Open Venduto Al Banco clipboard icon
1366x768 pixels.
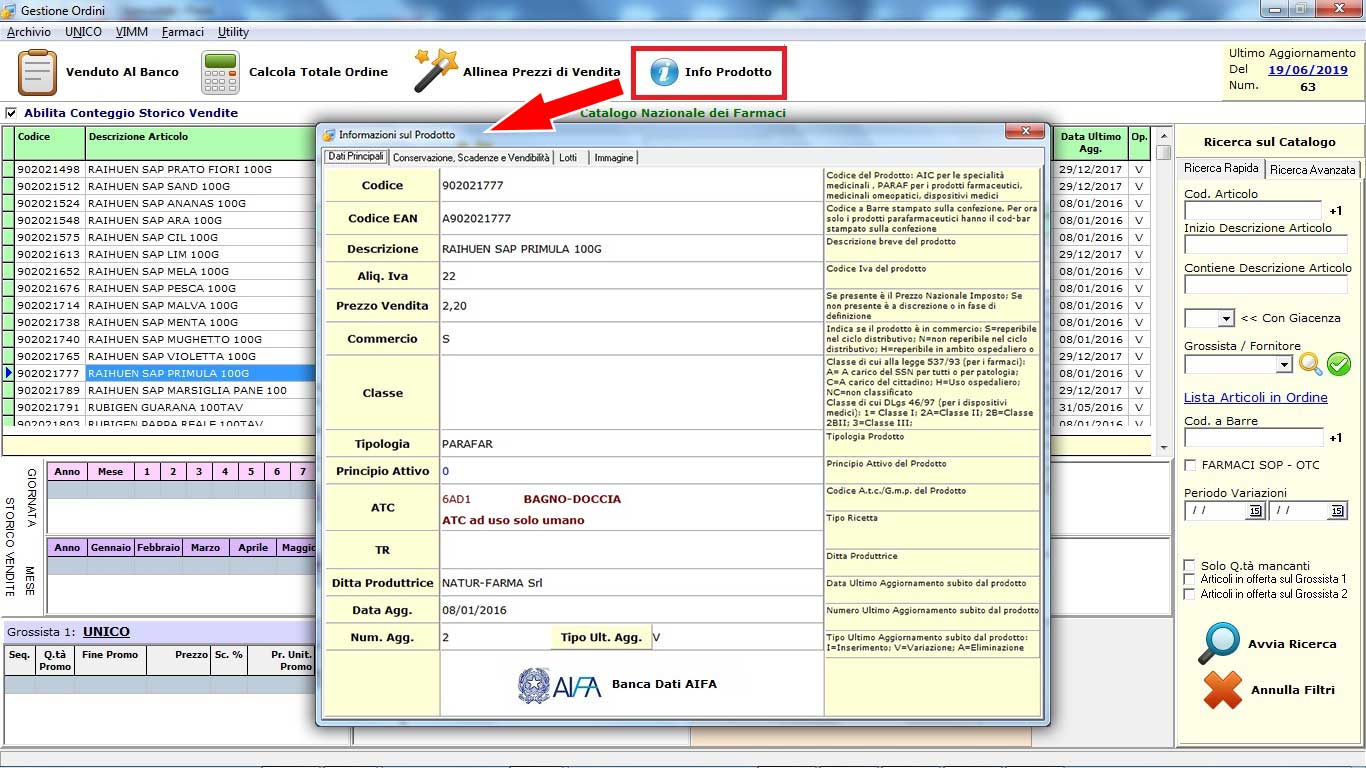[38, 72]
